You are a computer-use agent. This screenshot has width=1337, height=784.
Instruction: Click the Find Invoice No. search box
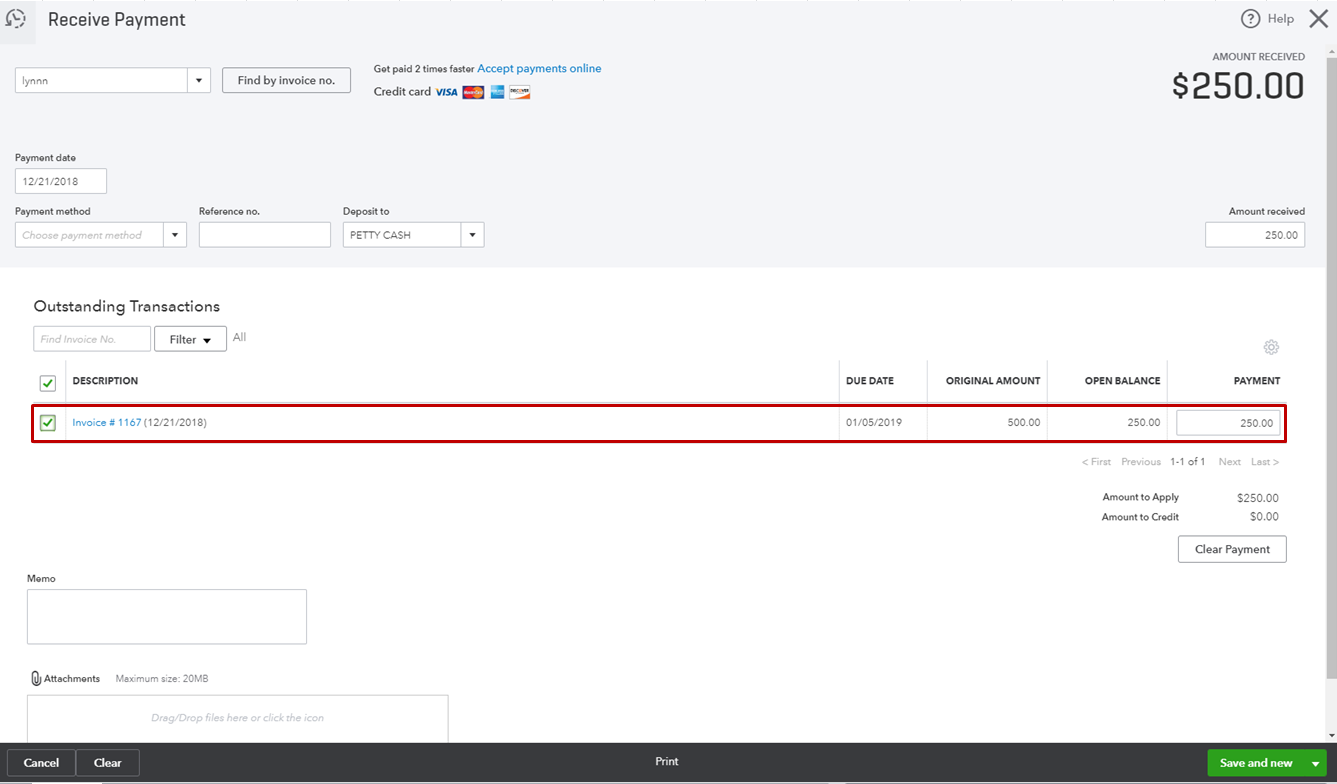92,339
